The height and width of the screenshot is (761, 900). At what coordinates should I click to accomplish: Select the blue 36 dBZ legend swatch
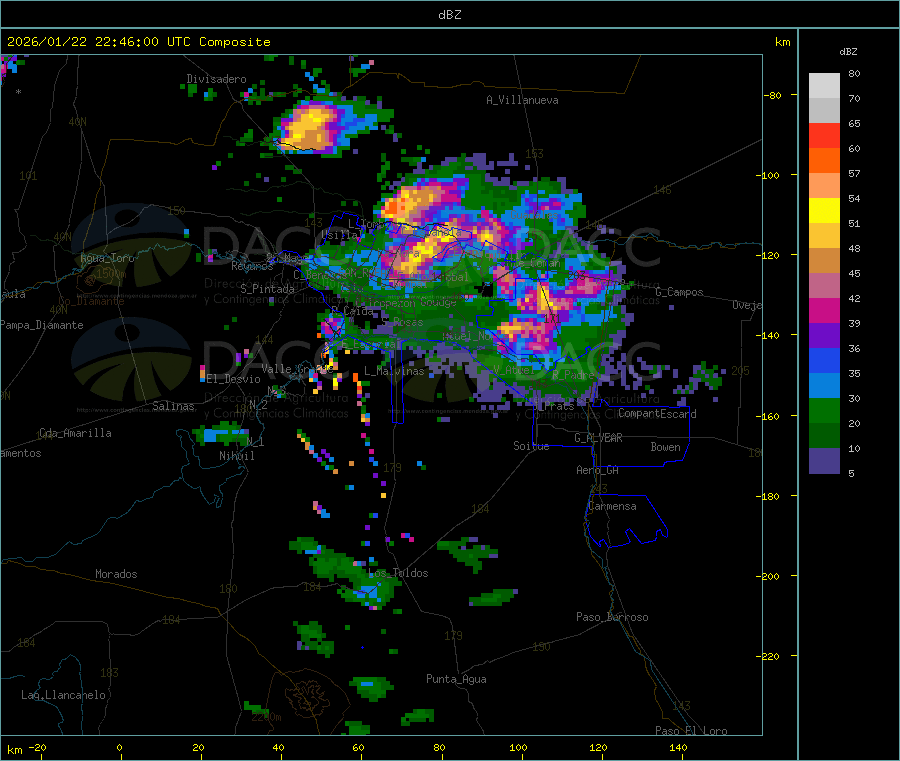coord(824,360)
